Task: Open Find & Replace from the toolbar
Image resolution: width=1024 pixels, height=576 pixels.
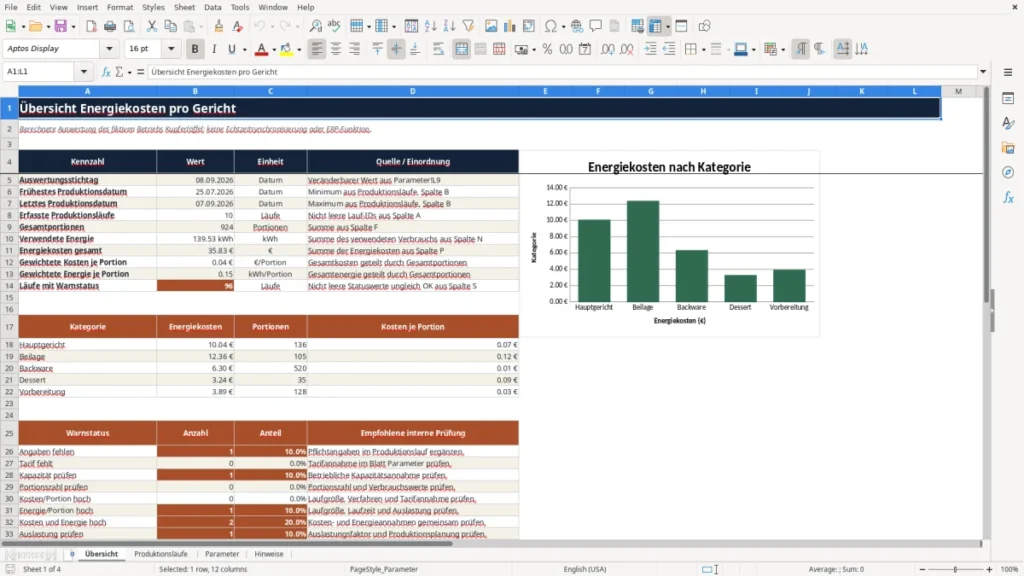Action: [315, 26]
